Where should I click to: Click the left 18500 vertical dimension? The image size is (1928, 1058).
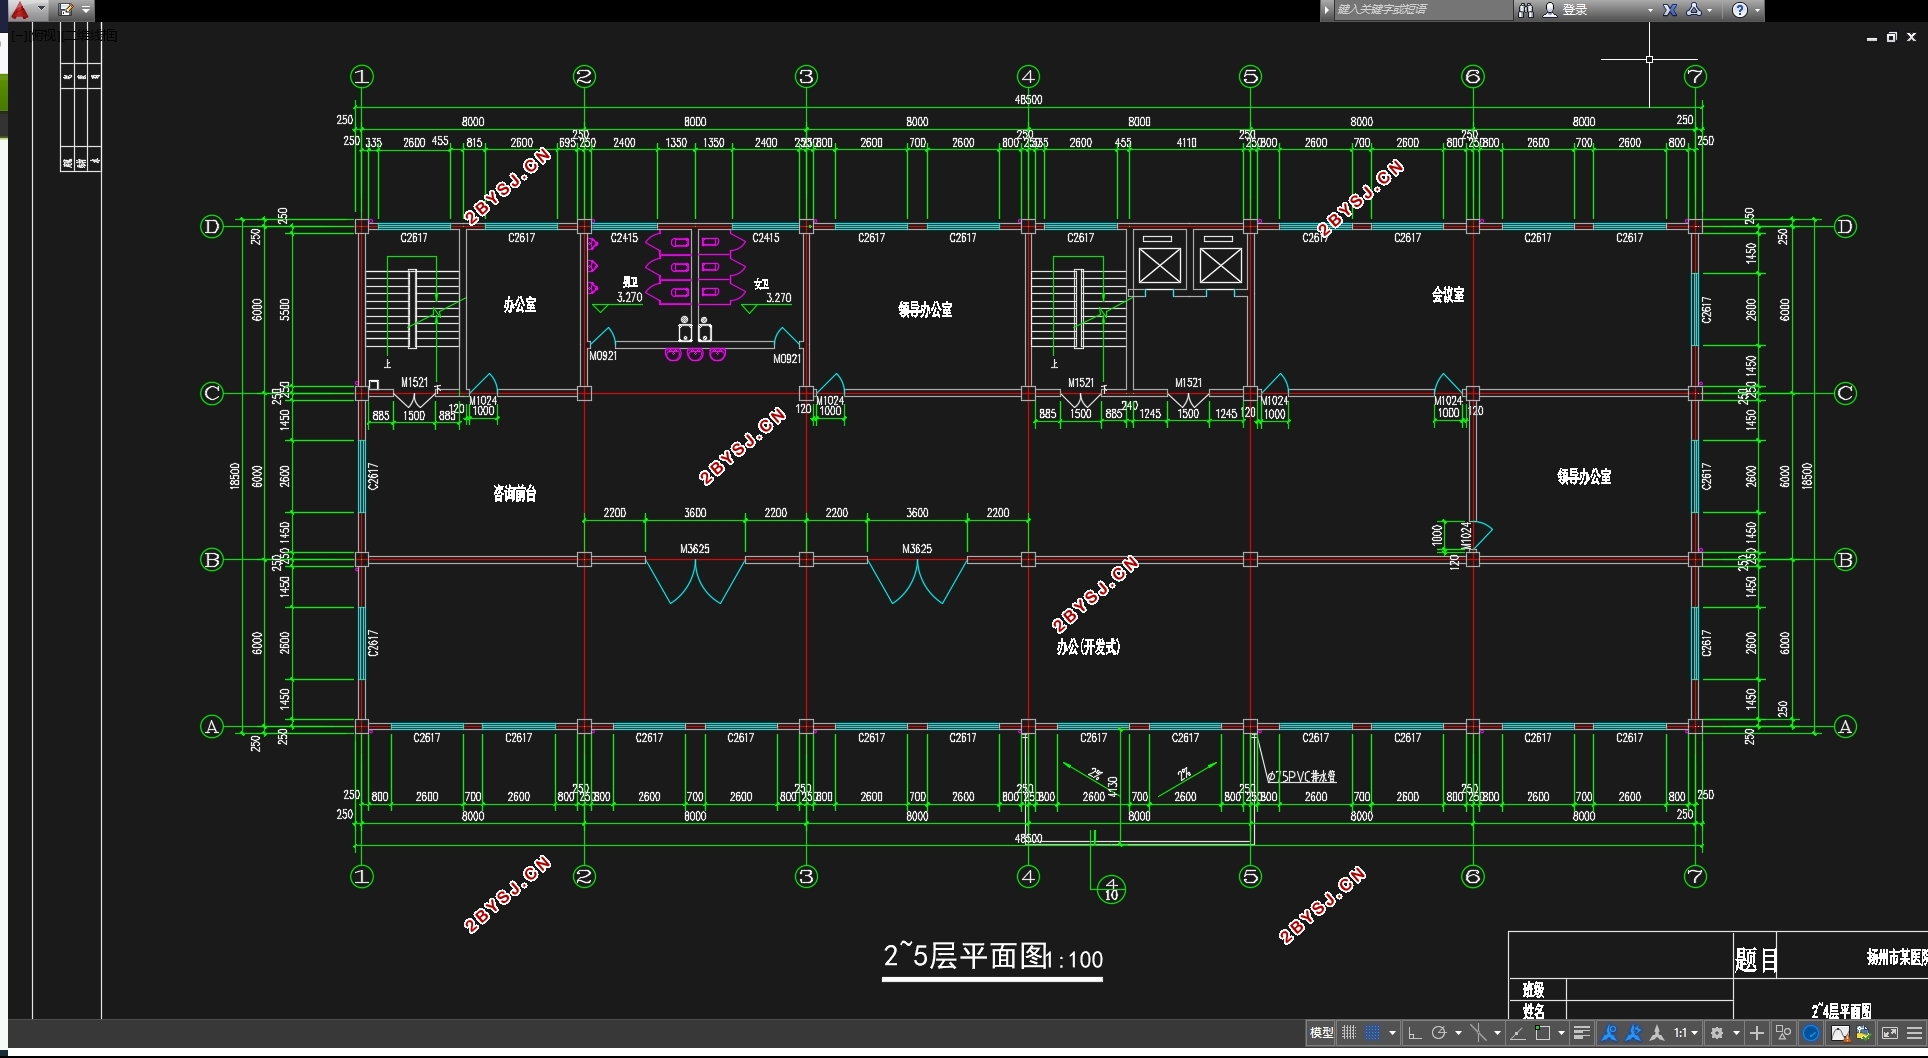click(x=235, y=476)
